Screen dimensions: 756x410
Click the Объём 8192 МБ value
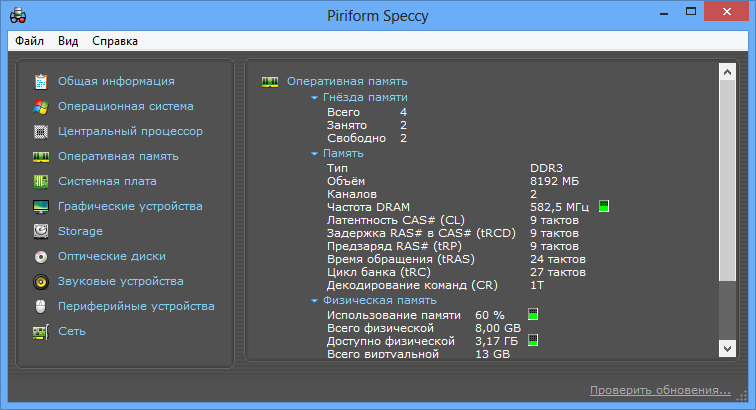pos(554,181)
